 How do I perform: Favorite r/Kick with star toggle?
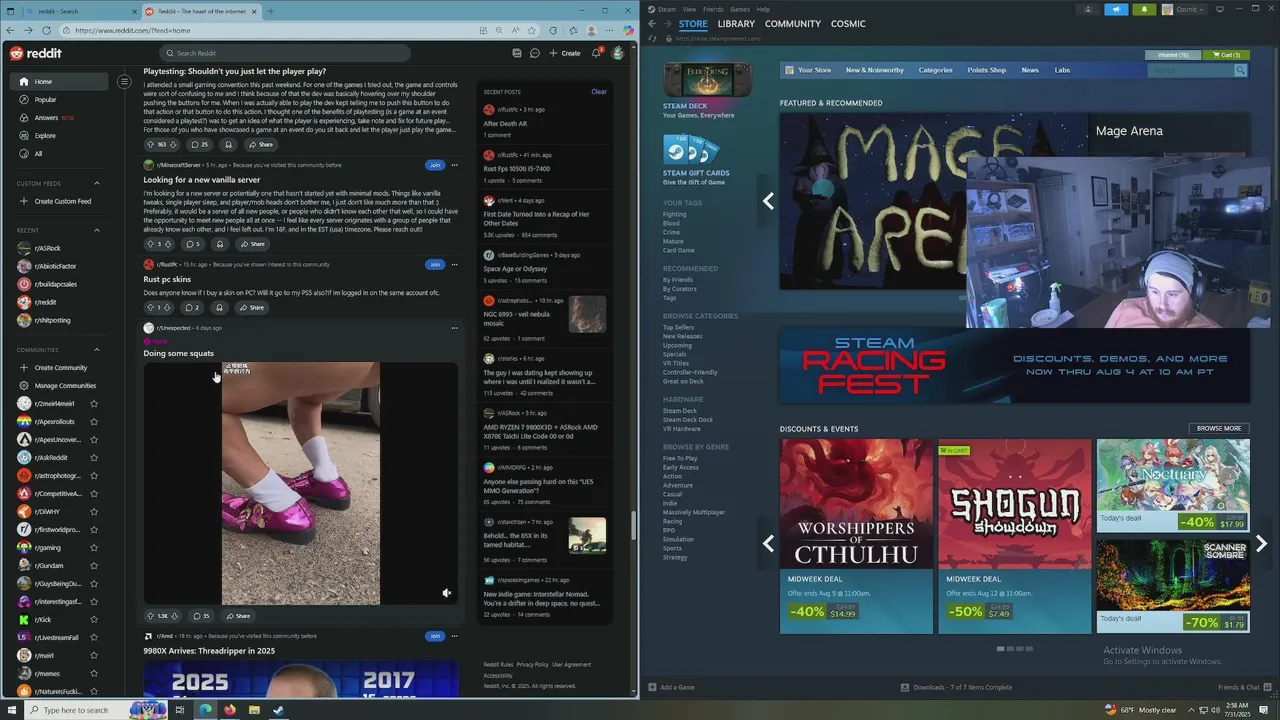coord(94,620)
